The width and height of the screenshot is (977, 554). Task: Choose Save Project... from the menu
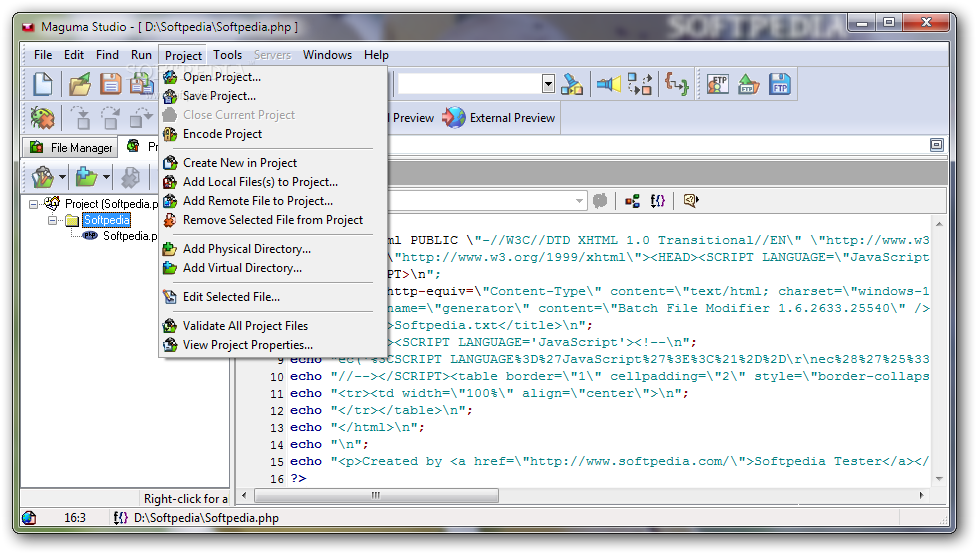pyautogui.click(x=273, y=96)
